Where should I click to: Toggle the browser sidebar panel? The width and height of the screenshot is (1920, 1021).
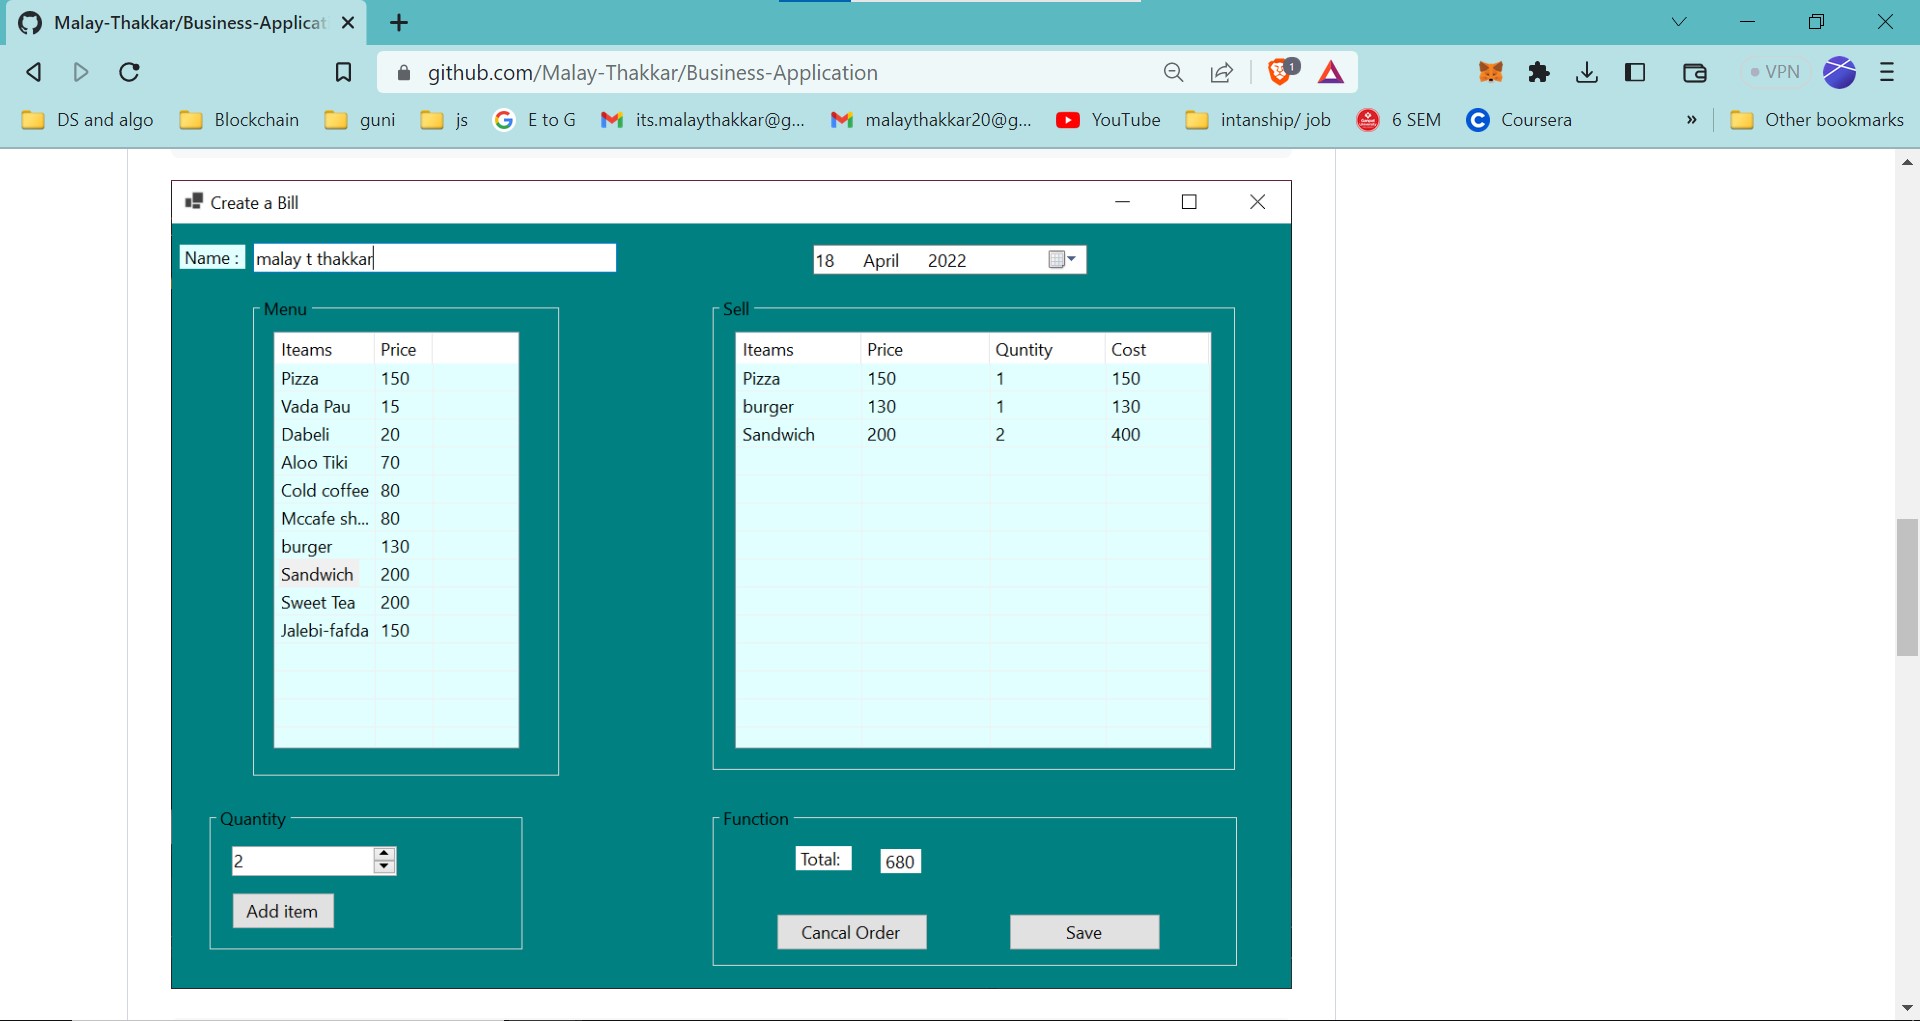1636,72
